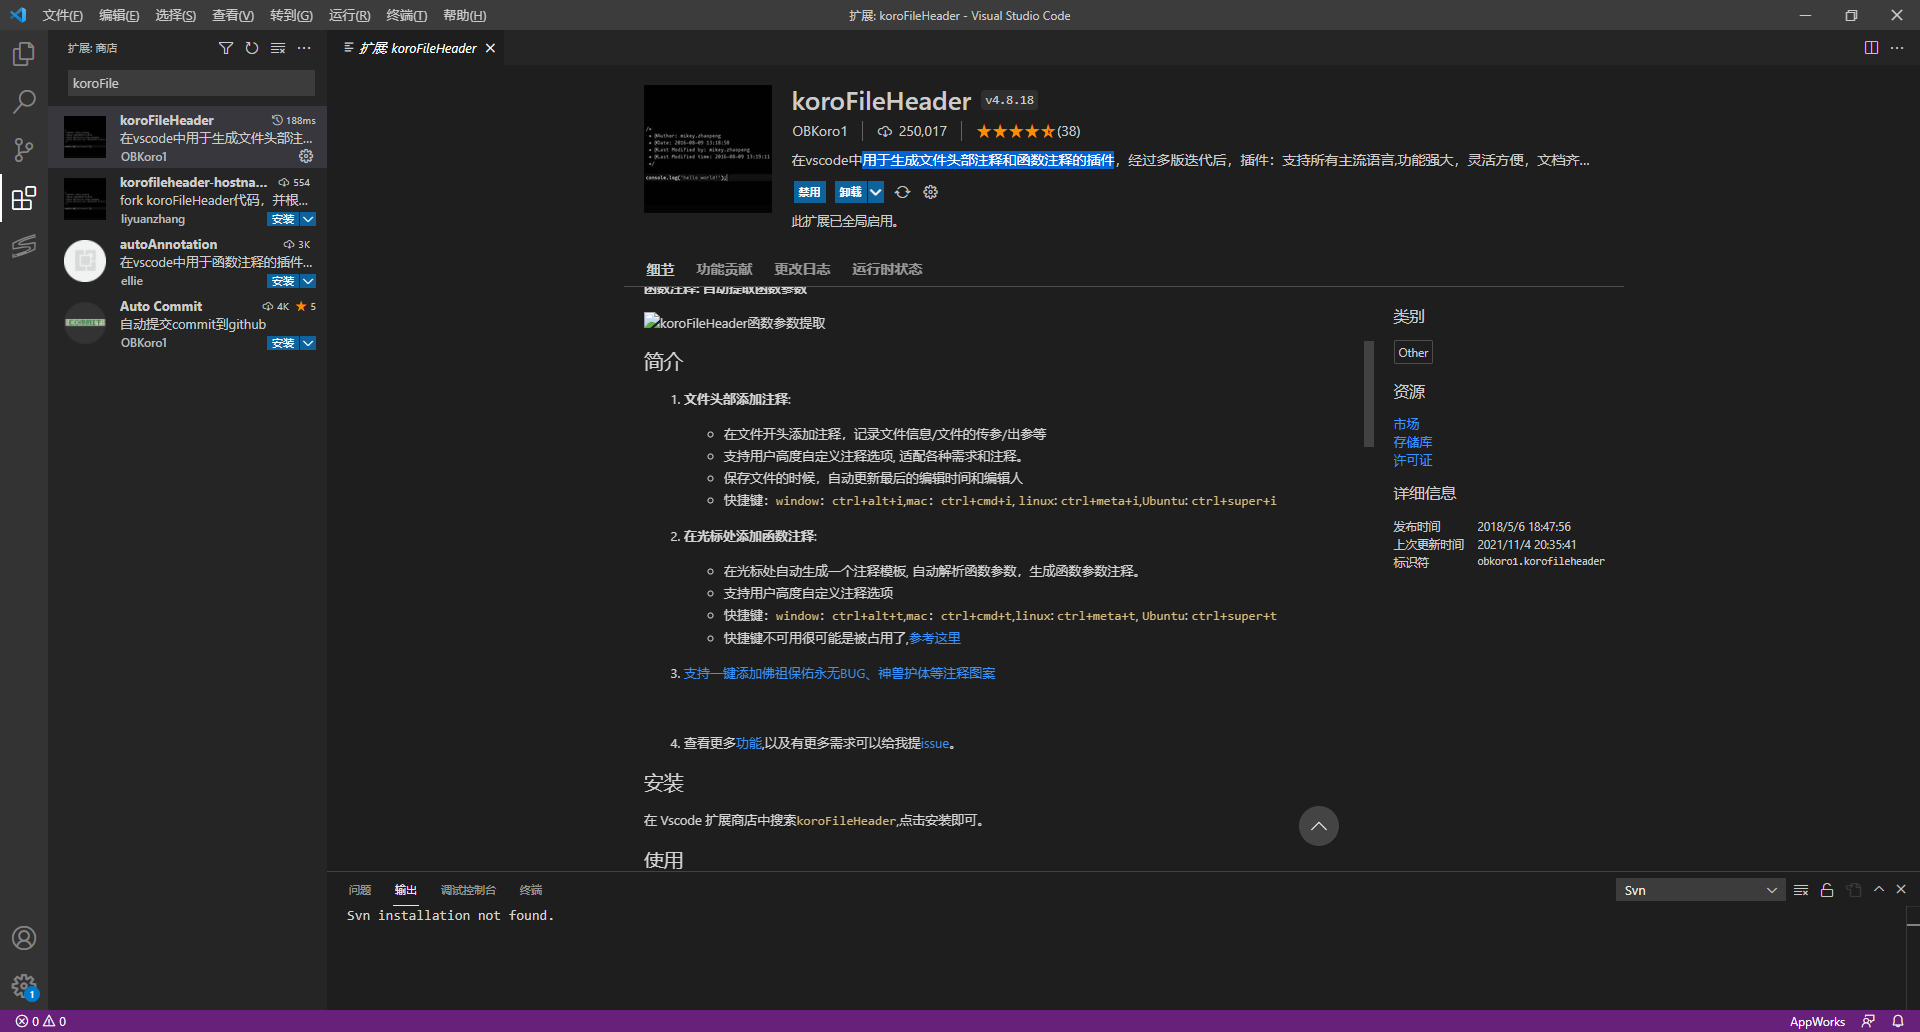
Task: Open the 运行(R) menu
Action: 349,15
